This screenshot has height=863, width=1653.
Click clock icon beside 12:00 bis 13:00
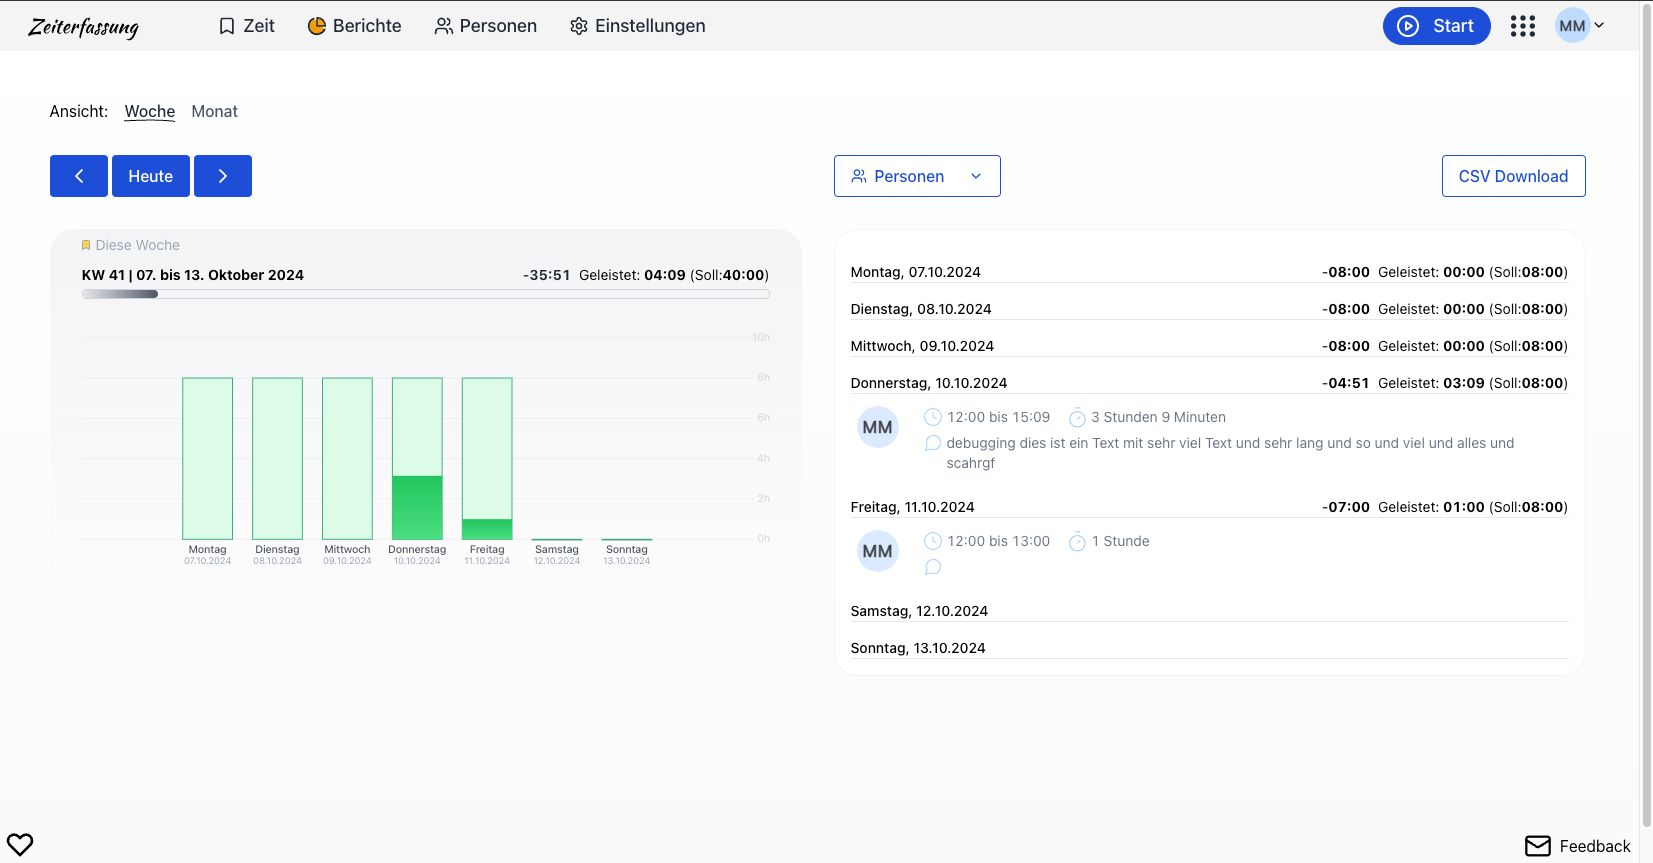[932, 541]
